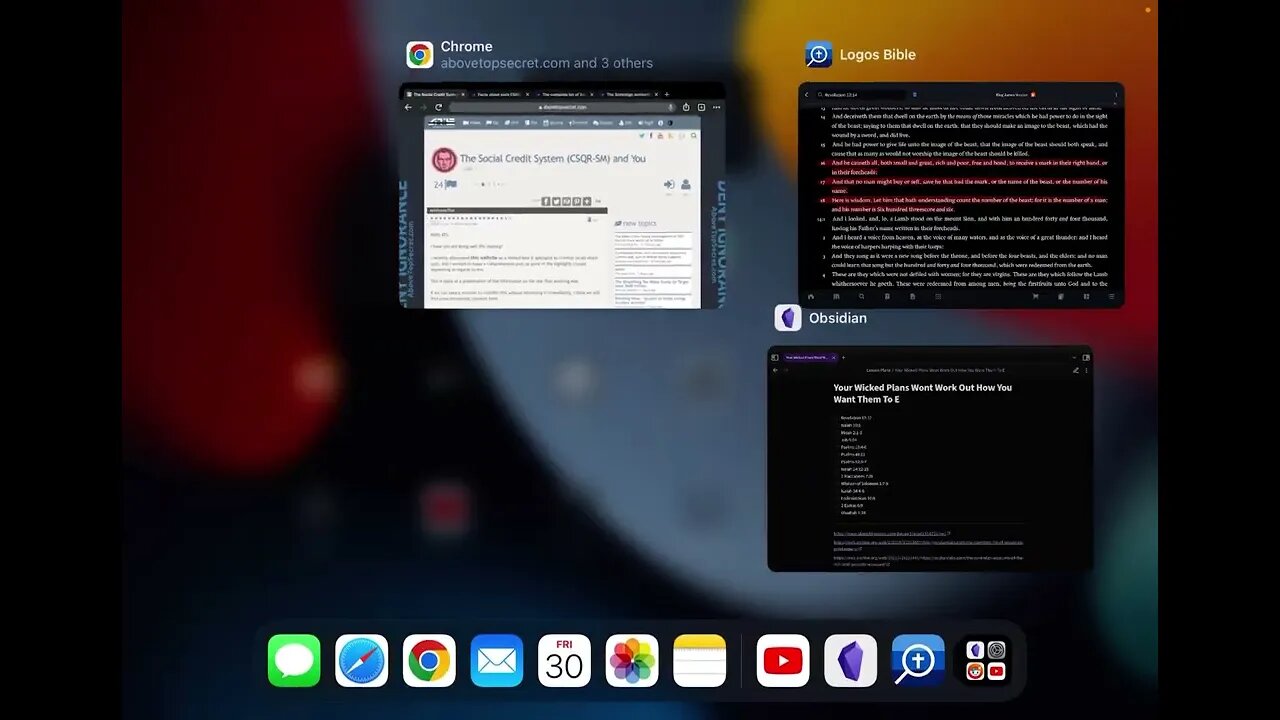Click the Twitter share icon on the page
Image resolution: width=1280 pixels, height=720 pixels.
tap(556, 201)
